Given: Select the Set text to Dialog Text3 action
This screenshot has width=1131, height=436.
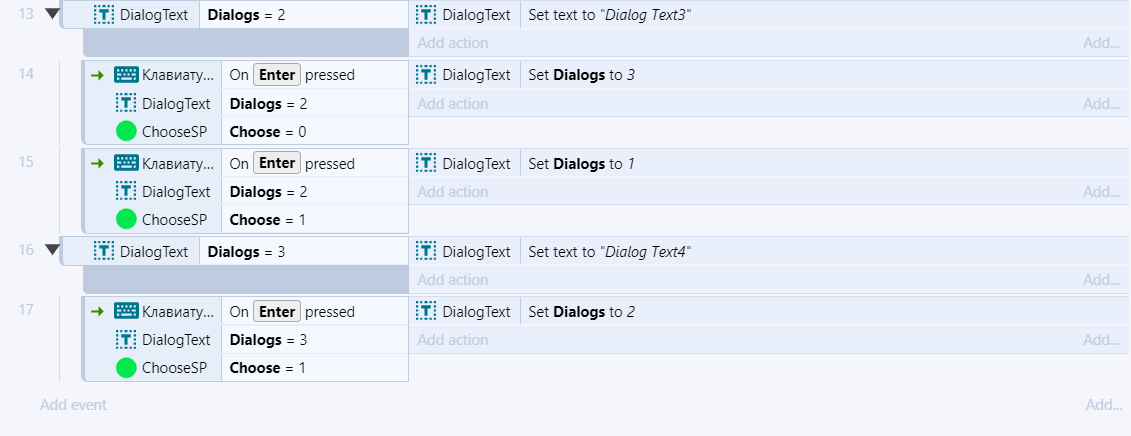Looking at the screenshot, I should (610, 14).
